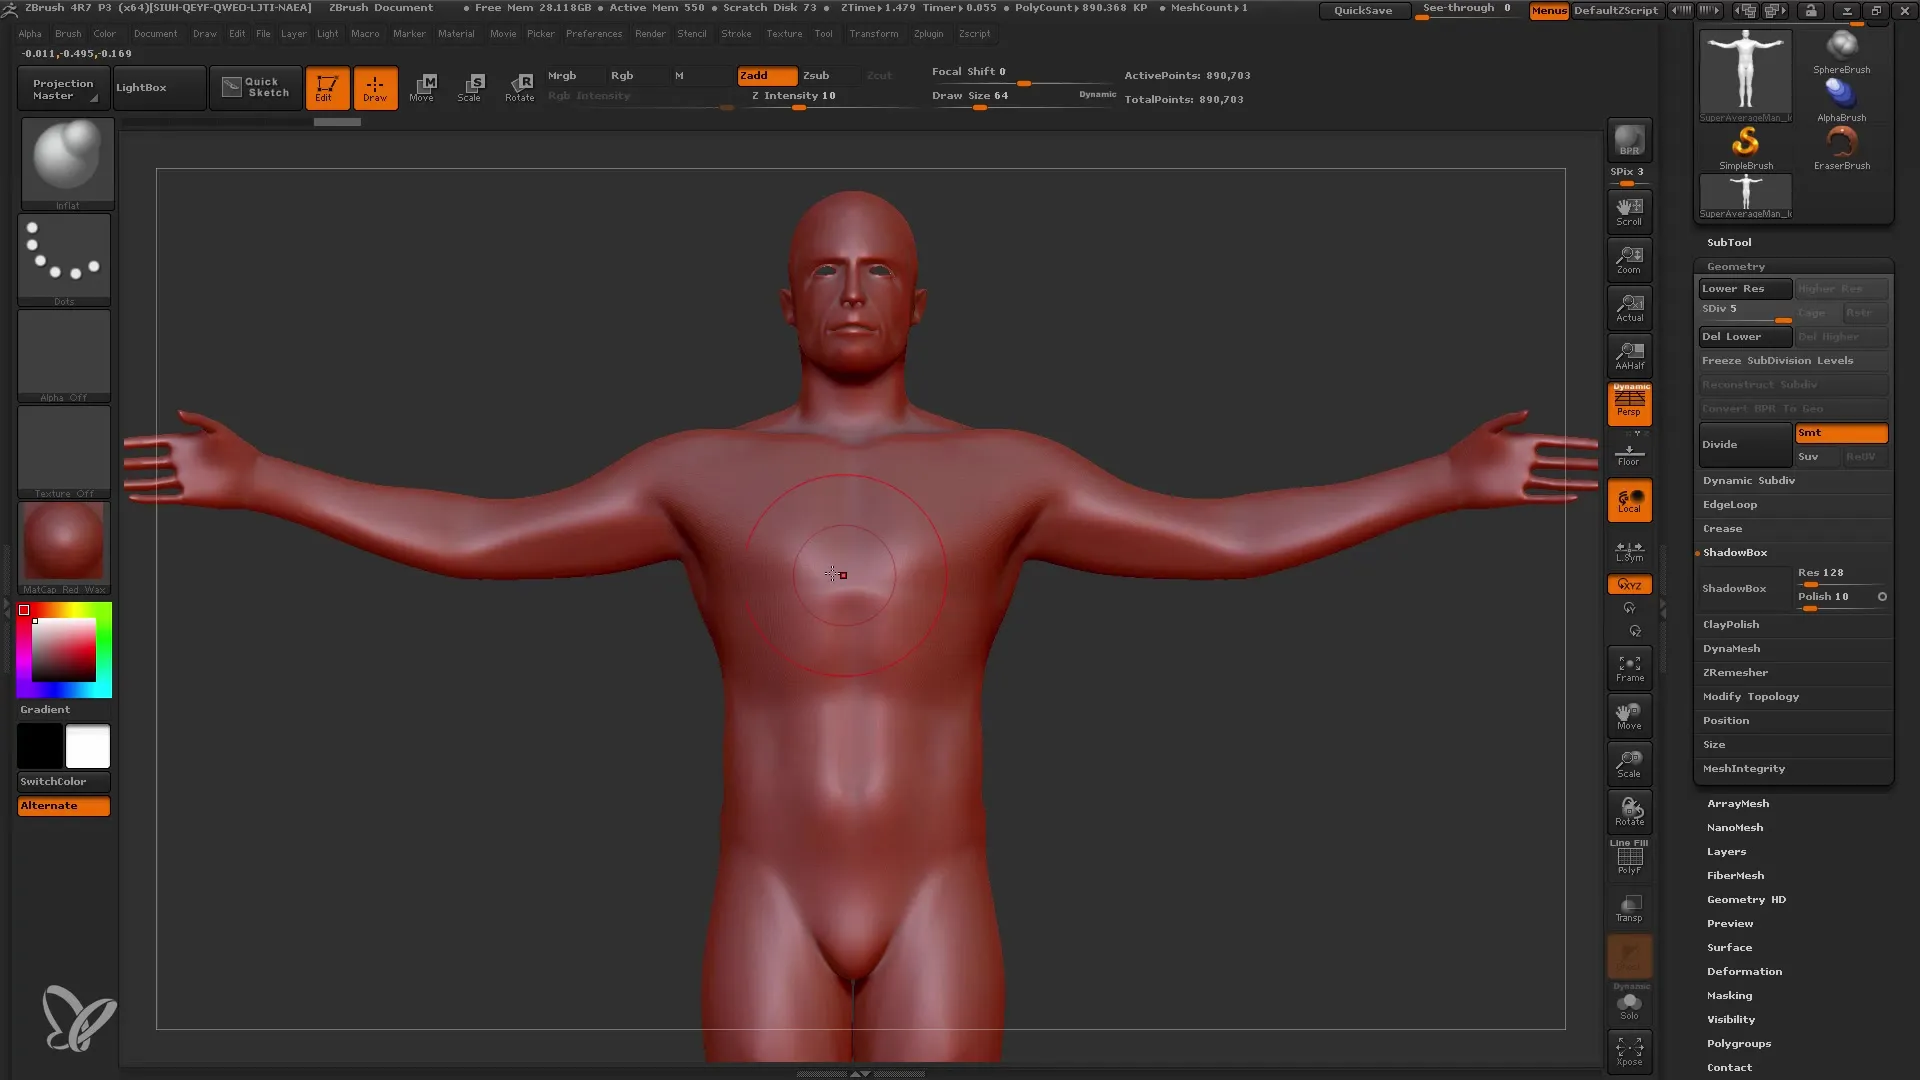This screenshot has height=1080, width=1920.
Task: Click the MatCap Red Wax thumbnail
Action: [63, 545]
